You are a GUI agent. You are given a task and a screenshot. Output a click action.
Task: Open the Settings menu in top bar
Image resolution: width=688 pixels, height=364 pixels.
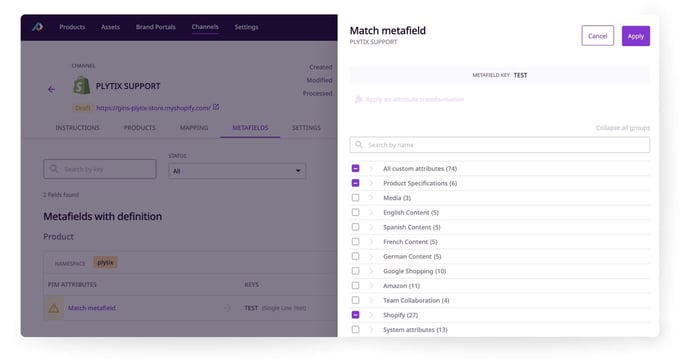pyautogui.click(x=246, y=27)
